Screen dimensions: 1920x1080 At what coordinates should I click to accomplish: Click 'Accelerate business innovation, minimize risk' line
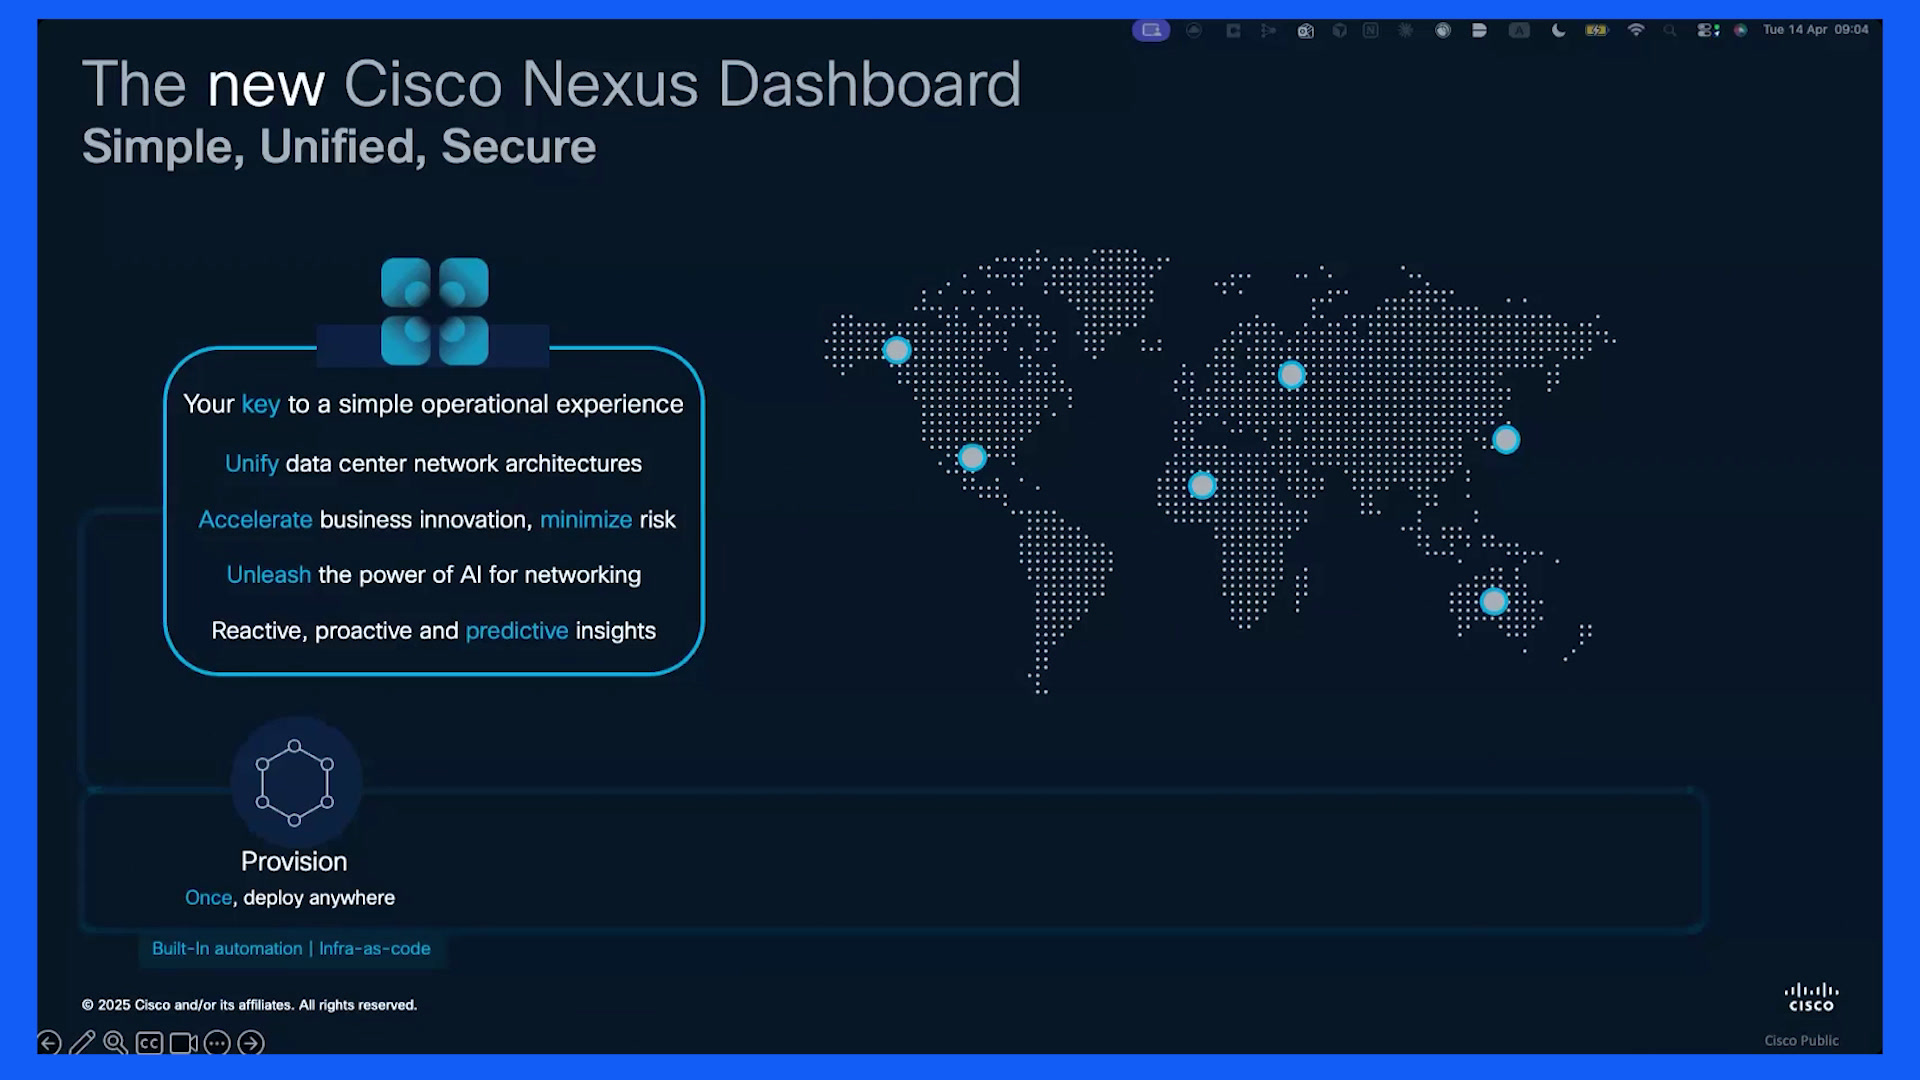pos(437,520)
